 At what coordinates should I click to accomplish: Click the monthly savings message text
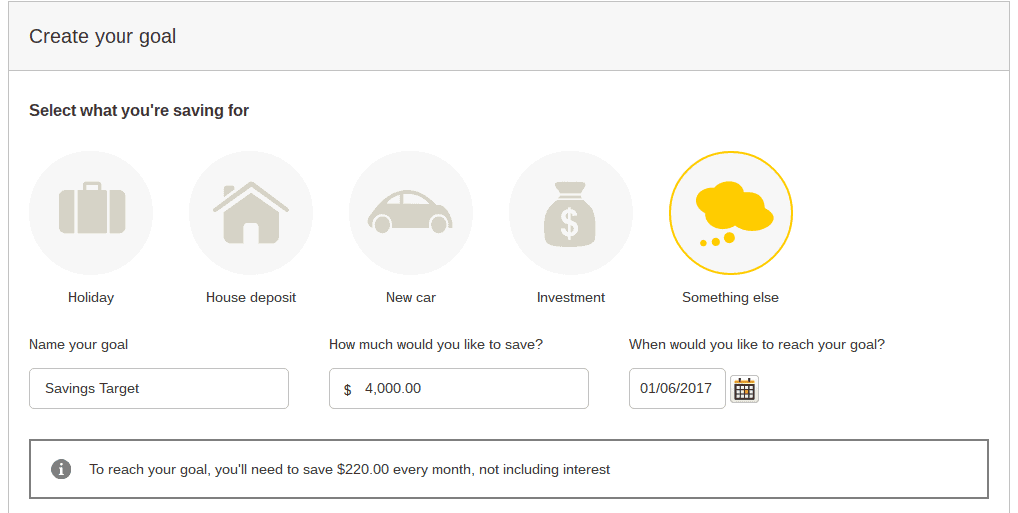349,469
